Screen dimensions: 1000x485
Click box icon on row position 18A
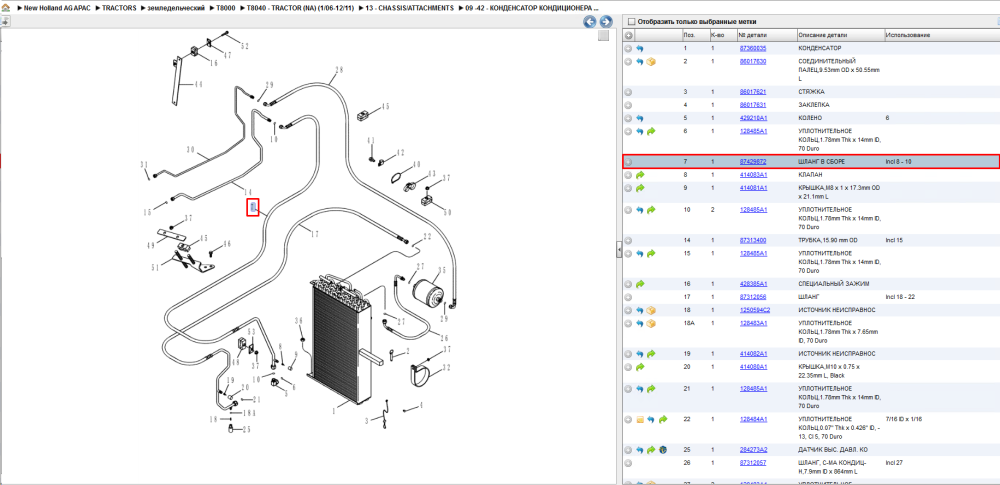click(x=651, y=324)
